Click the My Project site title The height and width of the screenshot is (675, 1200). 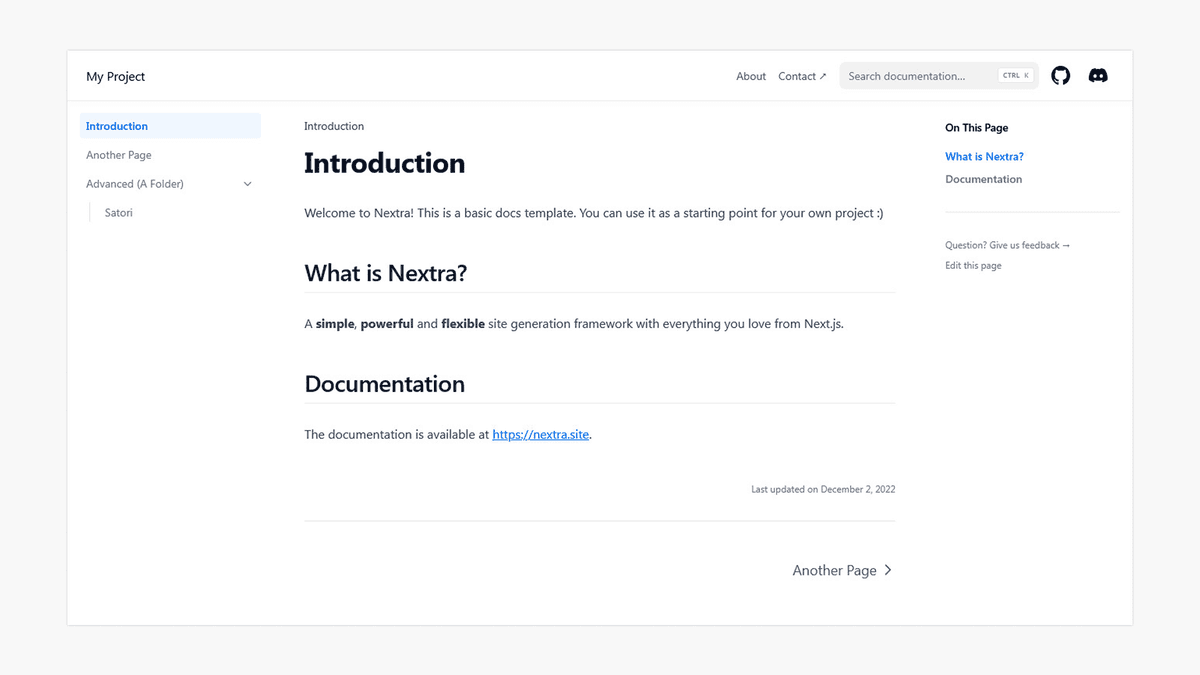pyautogui.click(x=115, y=76)
